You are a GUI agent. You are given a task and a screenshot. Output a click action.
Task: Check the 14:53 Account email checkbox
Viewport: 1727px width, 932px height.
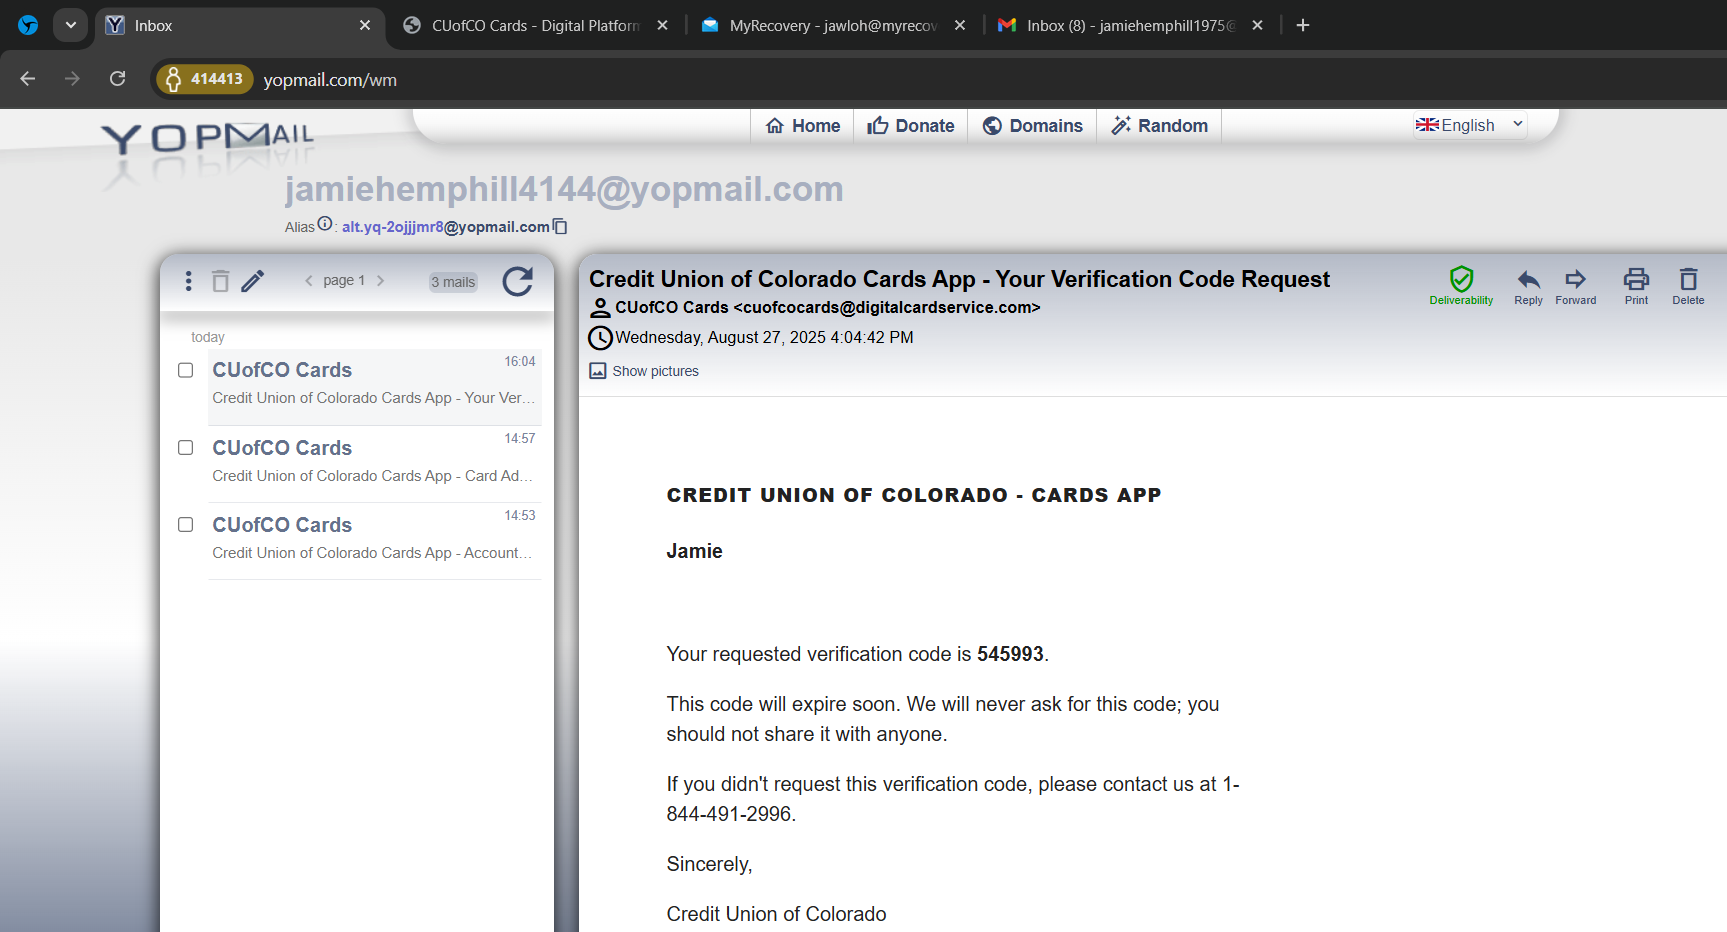185,524
